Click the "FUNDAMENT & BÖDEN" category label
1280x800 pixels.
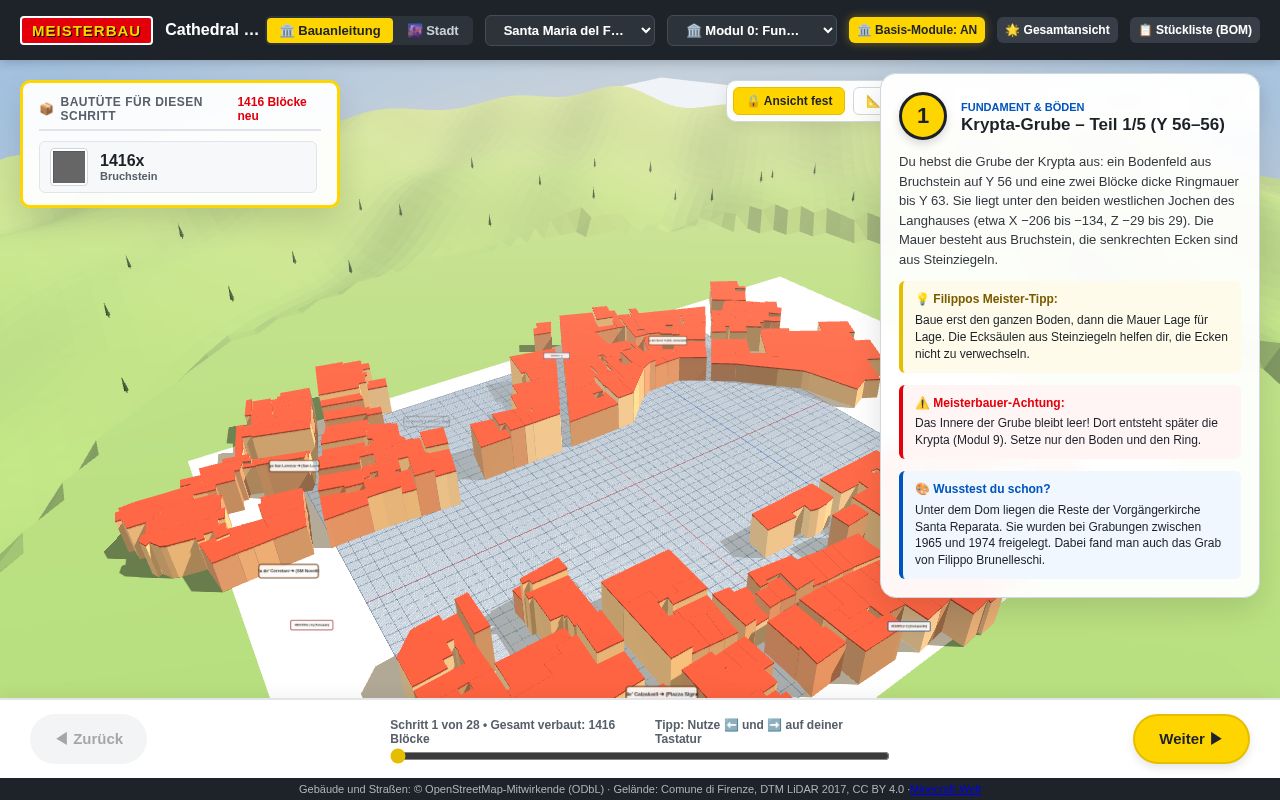click(1022, 107)
